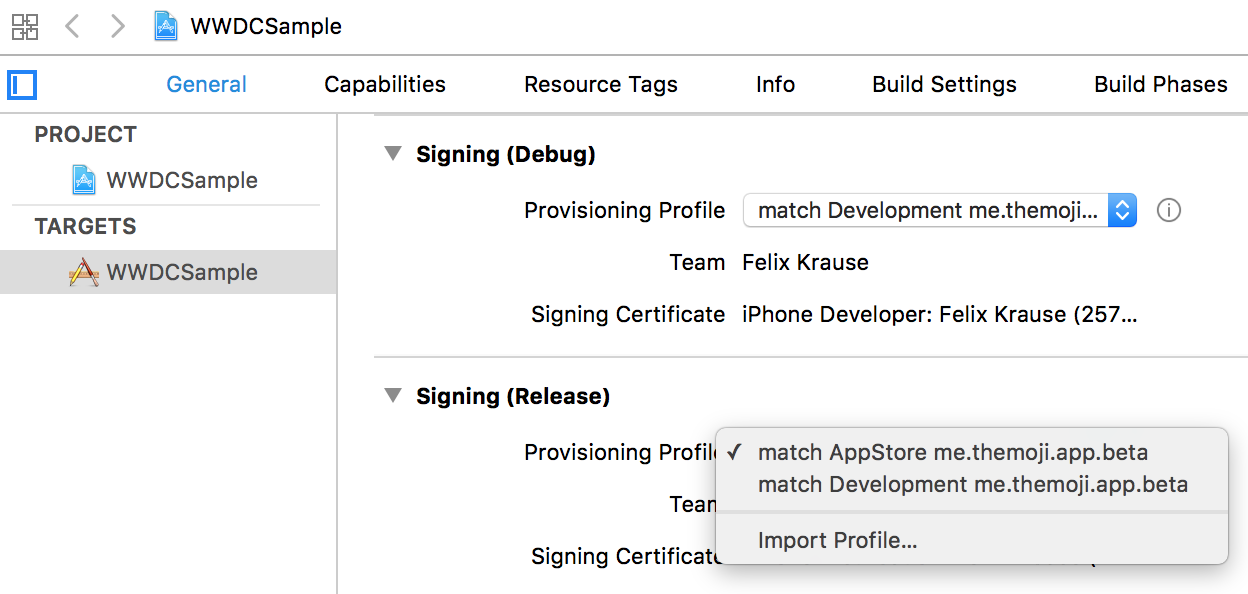
Task: Open the related items grid icon
Action: (25, 26)
